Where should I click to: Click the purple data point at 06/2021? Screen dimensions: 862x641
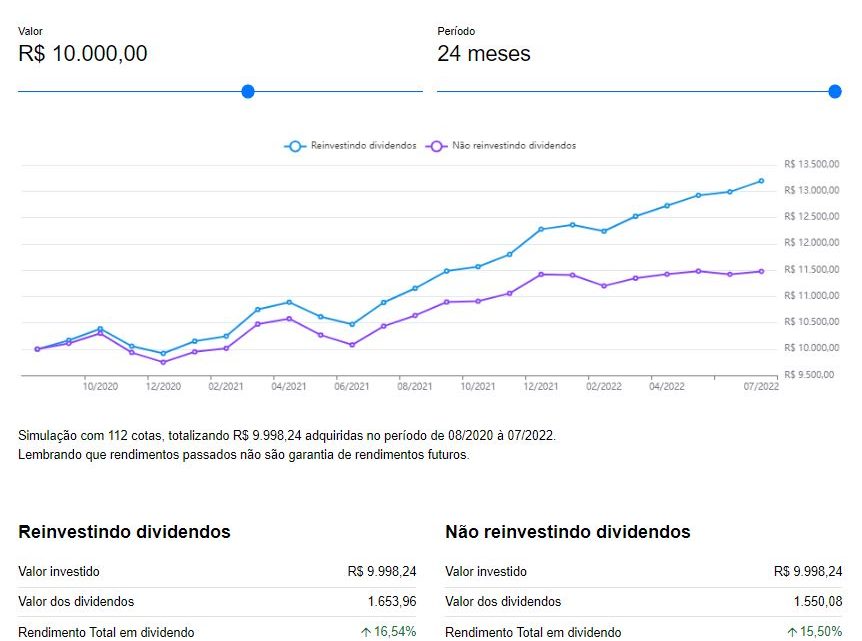click(x=352, y=345)
